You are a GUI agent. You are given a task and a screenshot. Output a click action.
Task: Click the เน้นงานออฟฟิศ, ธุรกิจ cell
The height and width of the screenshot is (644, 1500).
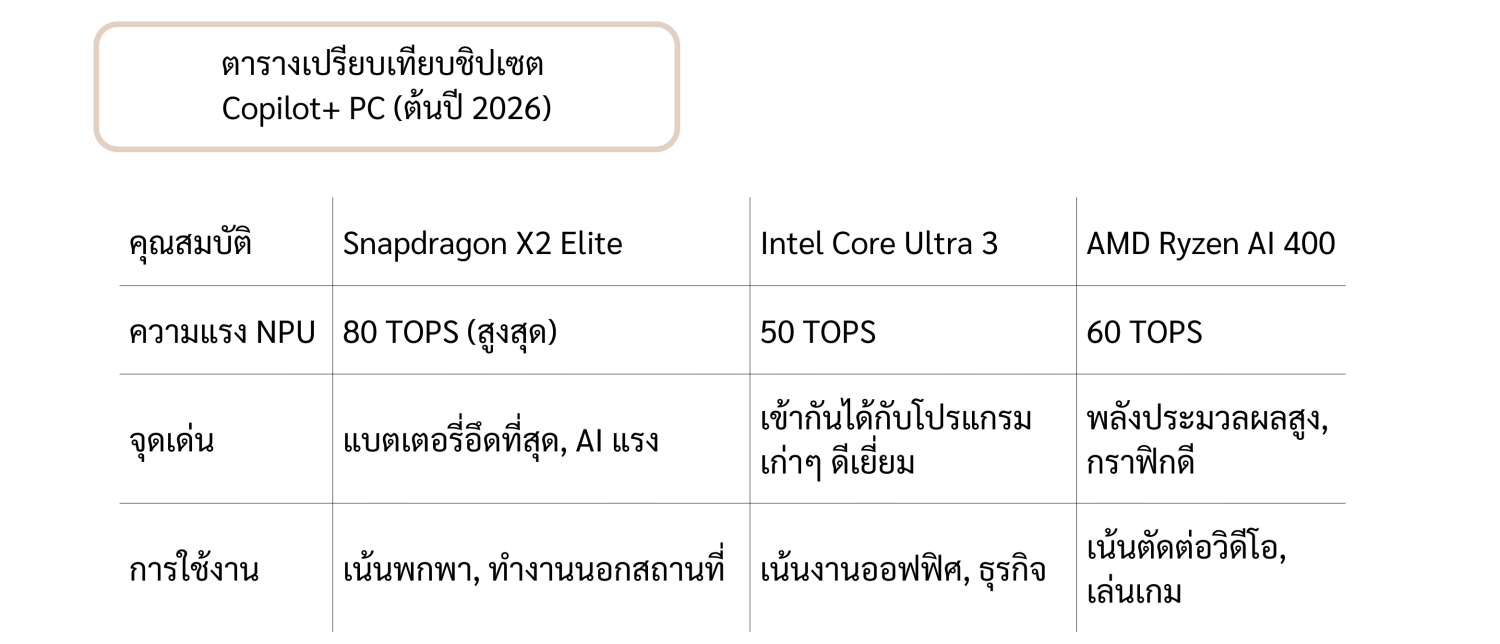point(903,570)
